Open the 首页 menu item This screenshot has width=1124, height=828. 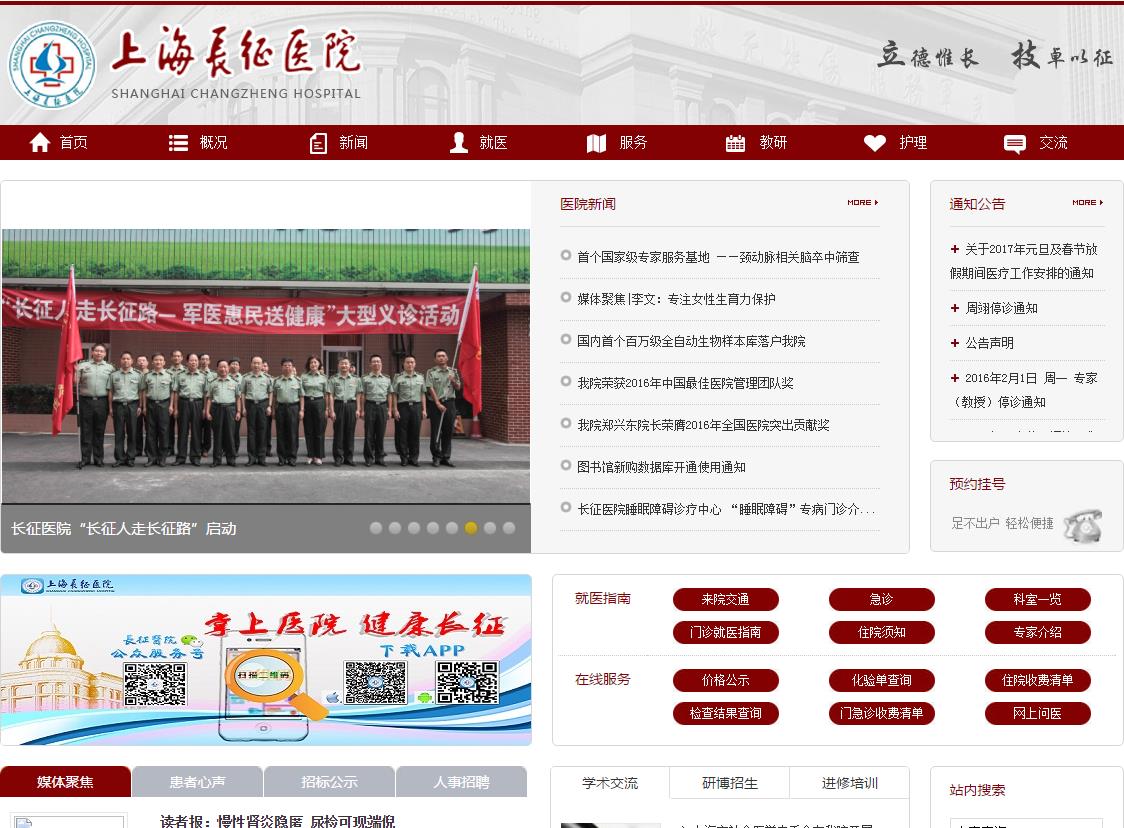click(x=73, y=143)
